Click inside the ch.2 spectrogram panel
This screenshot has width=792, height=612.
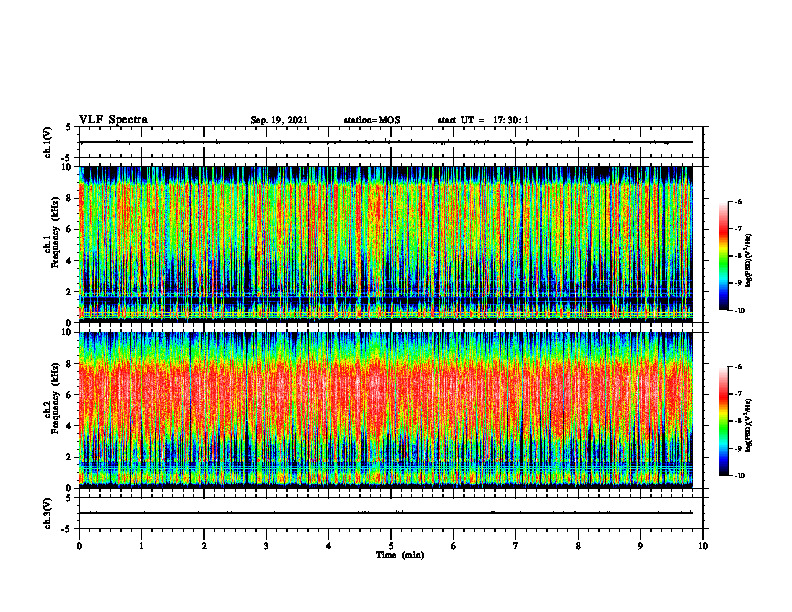coord(386,410)
